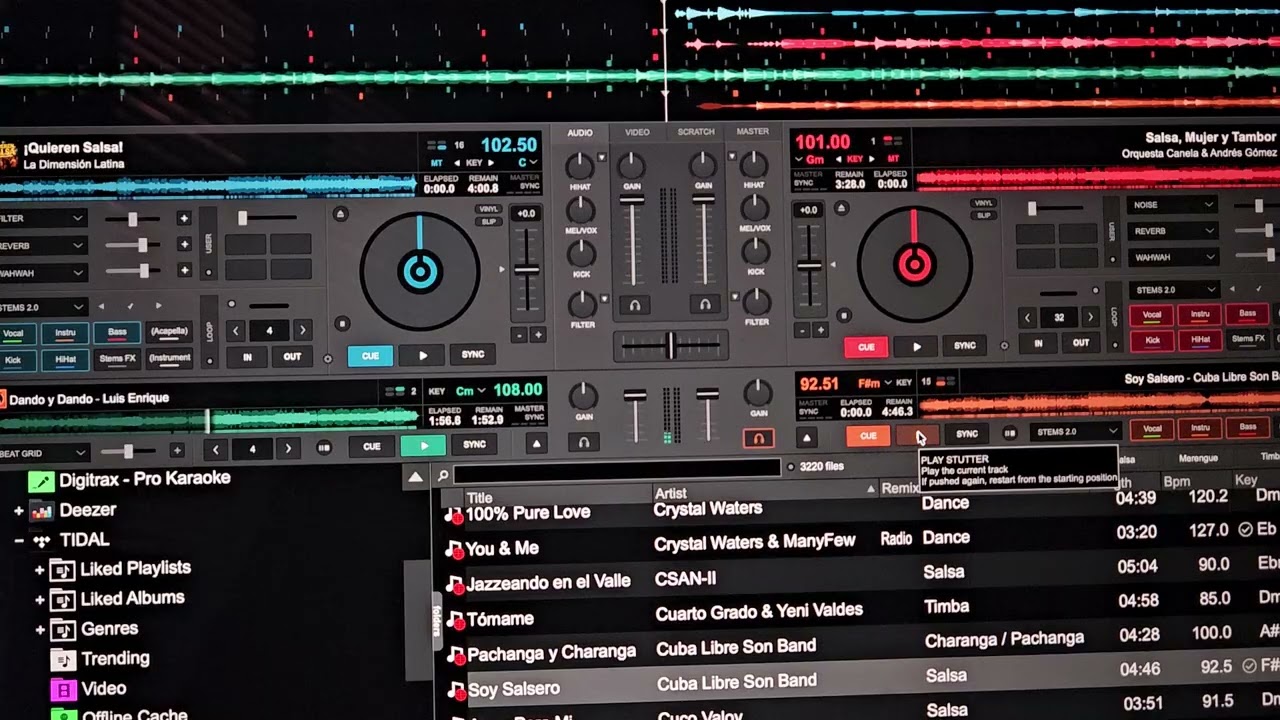1280x720 pixels.
Task: Click the browser search field
Action: pos(617,469)
